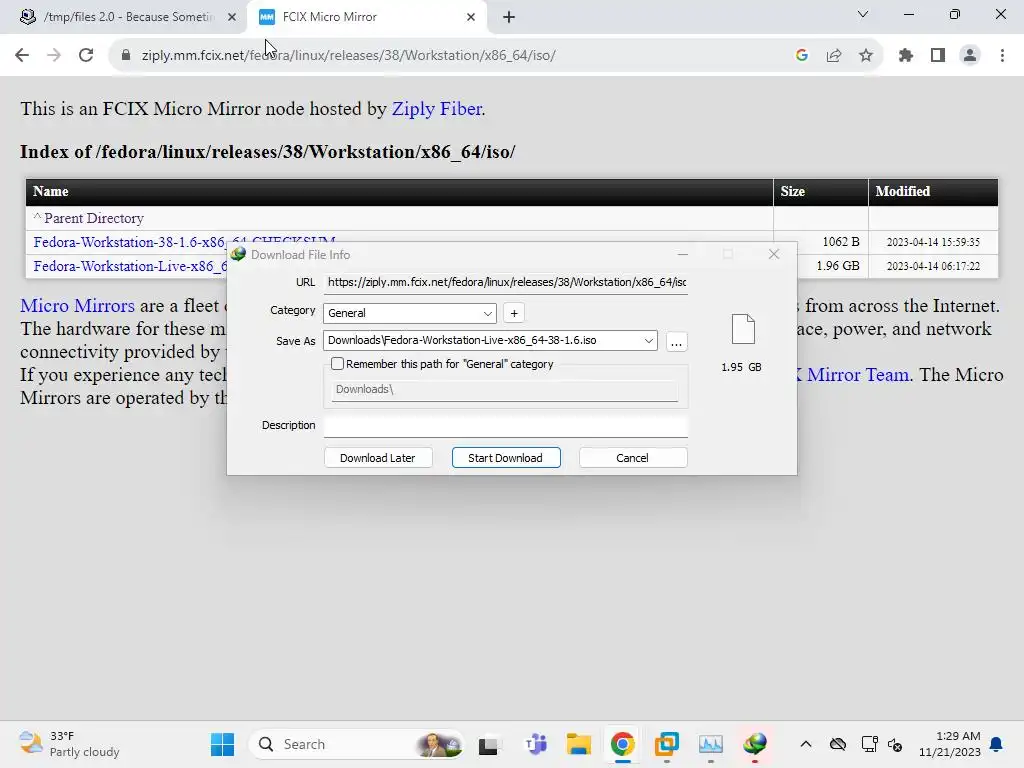Click the cloud sync tray icon

(838, 744)
